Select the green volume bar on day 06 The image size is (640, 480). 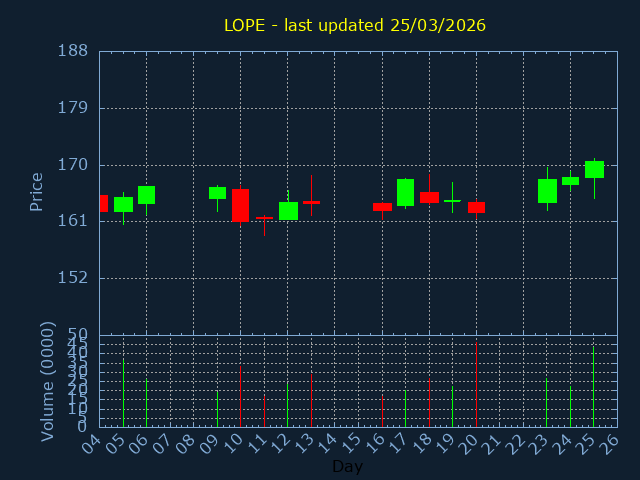(x=146, y=402)
